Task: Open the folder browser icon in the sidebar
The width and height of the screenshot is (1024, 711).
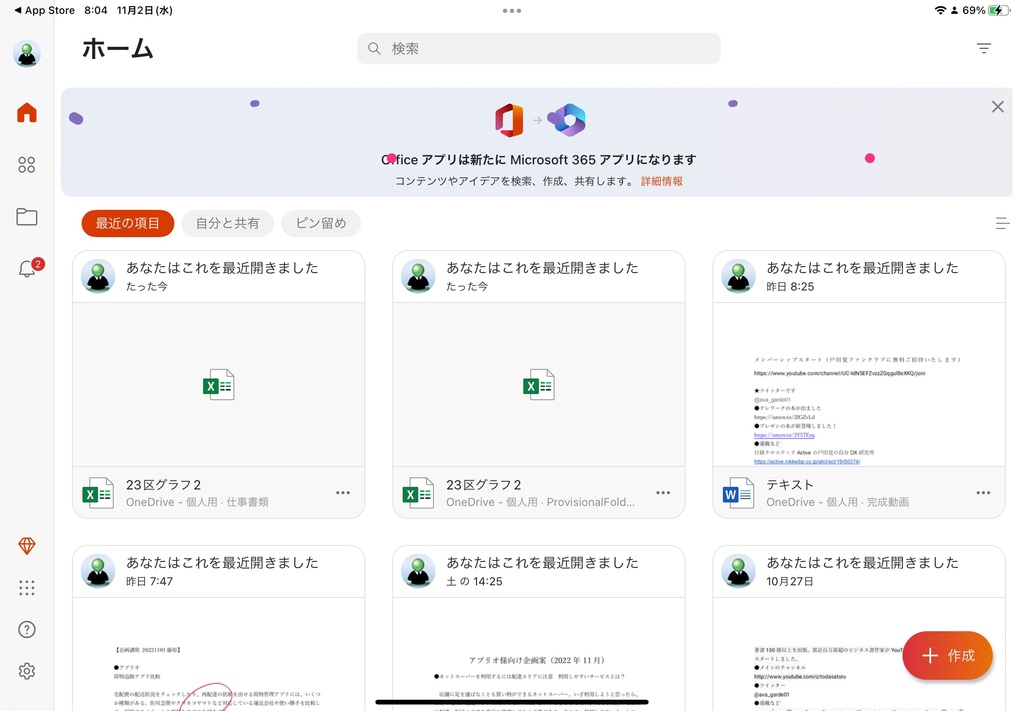Action: click(x=27, y=217)
